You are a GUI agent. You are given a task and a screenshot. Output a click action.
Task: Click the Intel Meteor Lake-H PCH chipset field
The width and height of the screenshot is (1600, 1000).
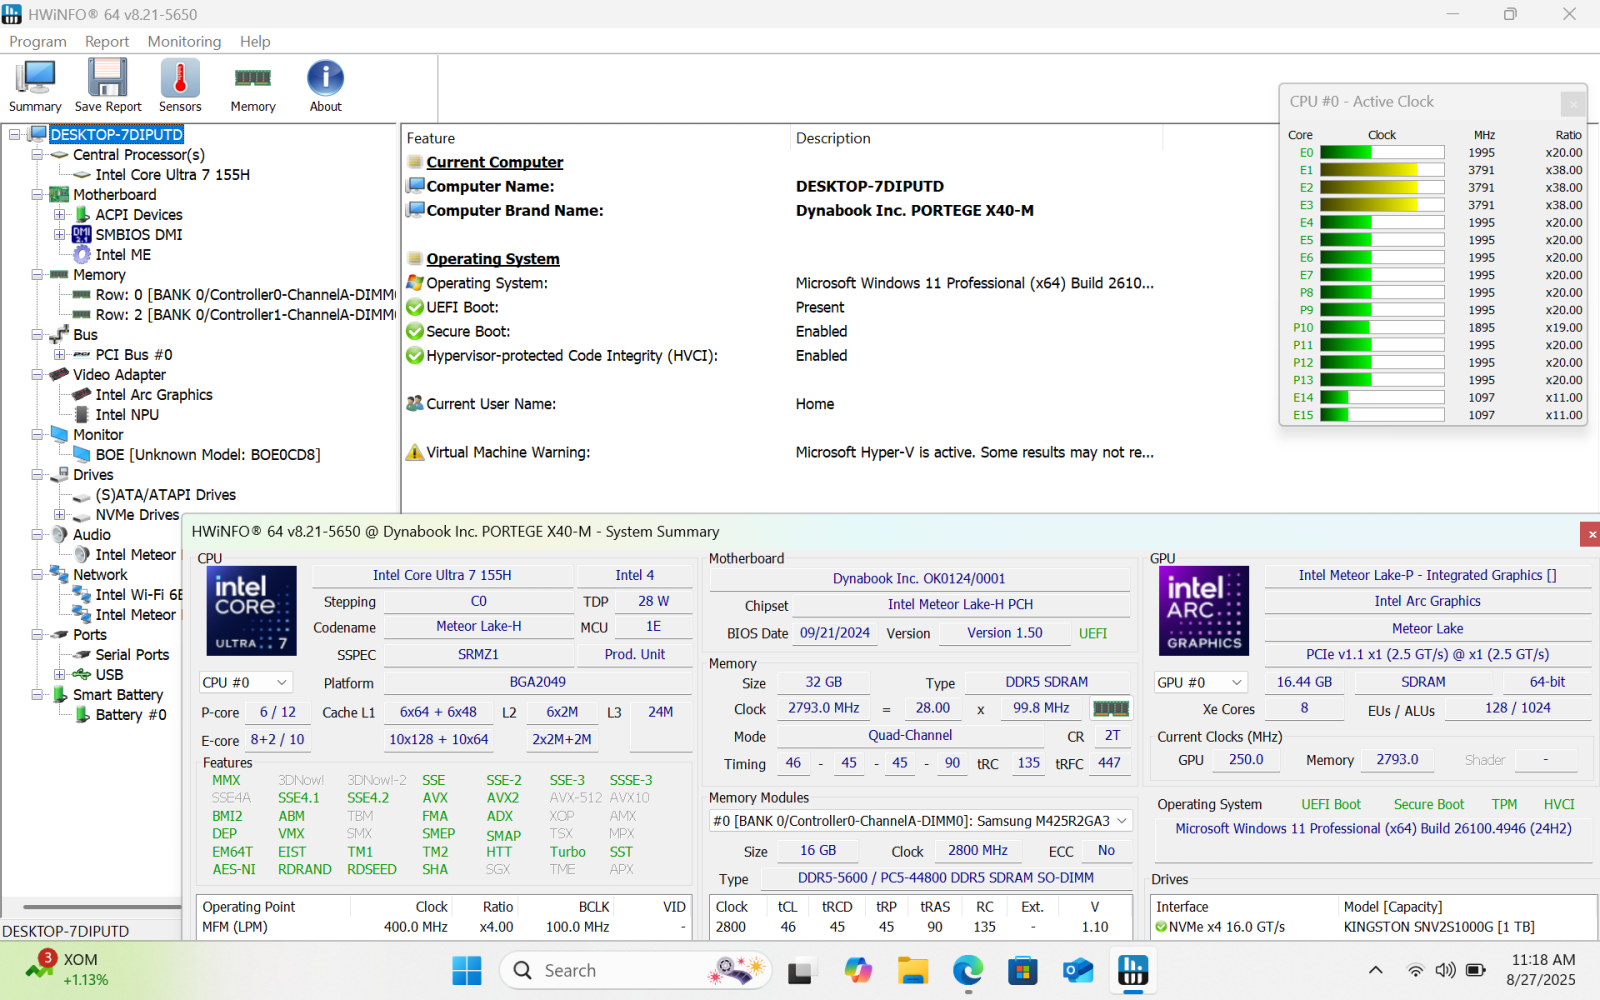tap(960, 604)
